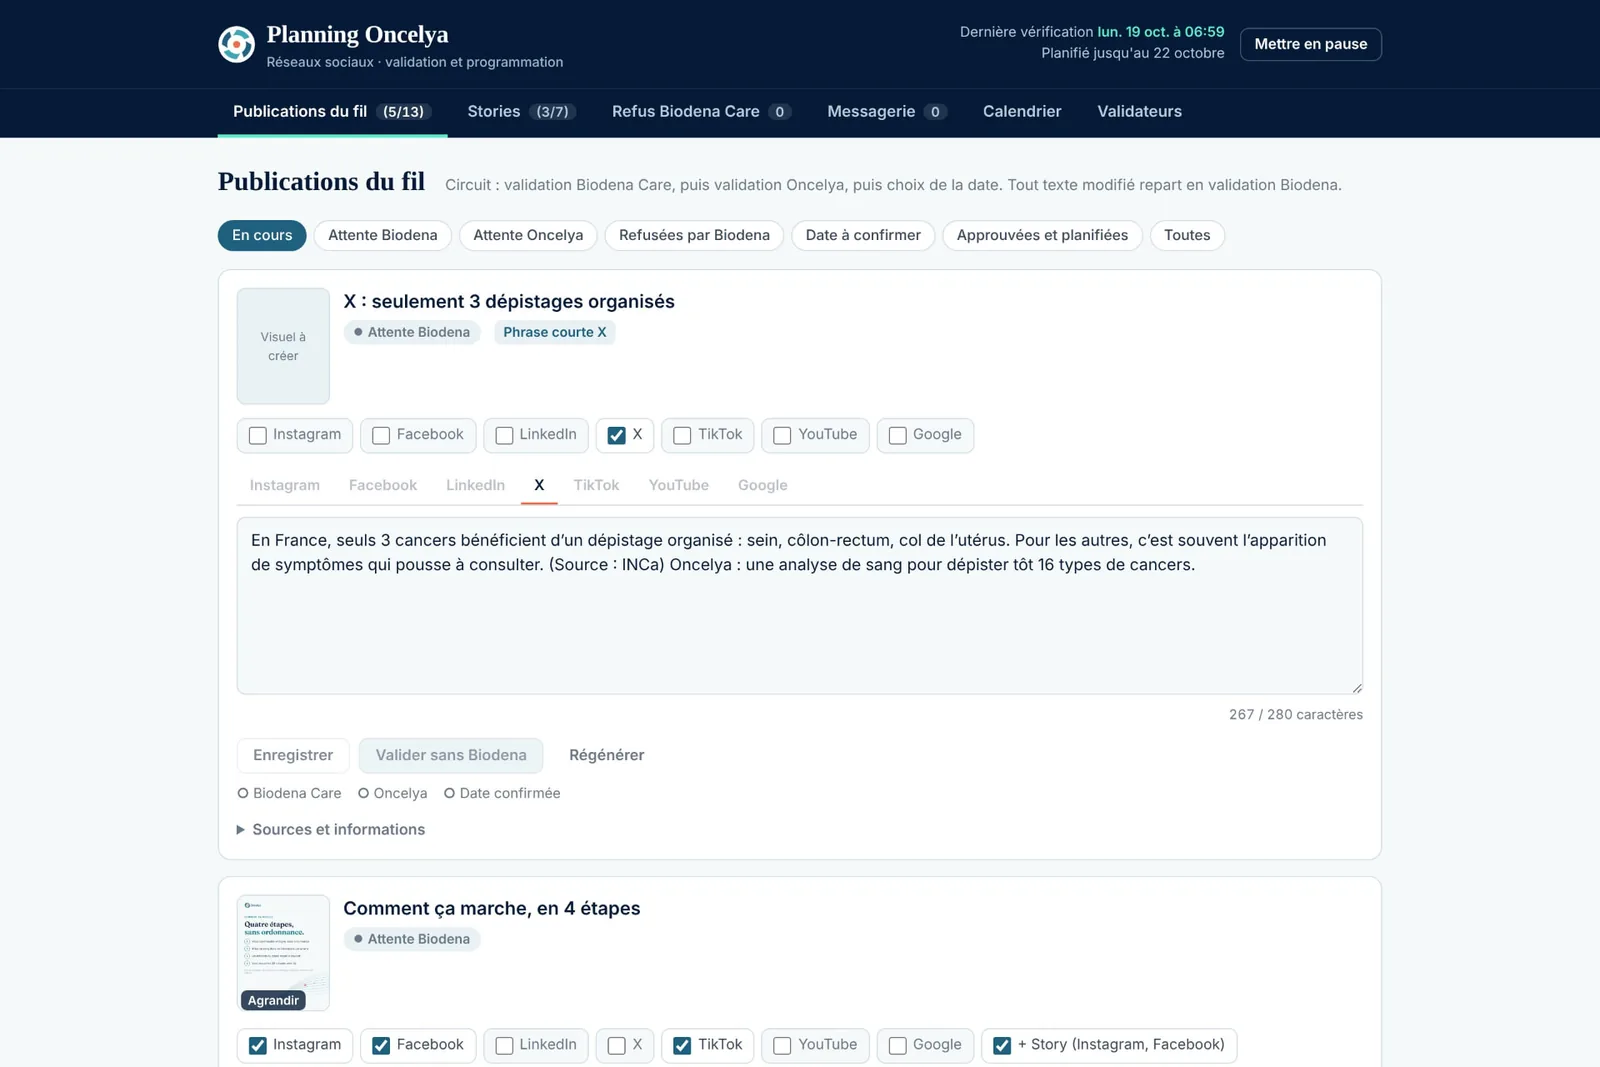Check YouTube on the 4 étapes post
Viewport: 1600px width, 1067px height.
[782, 1045]
